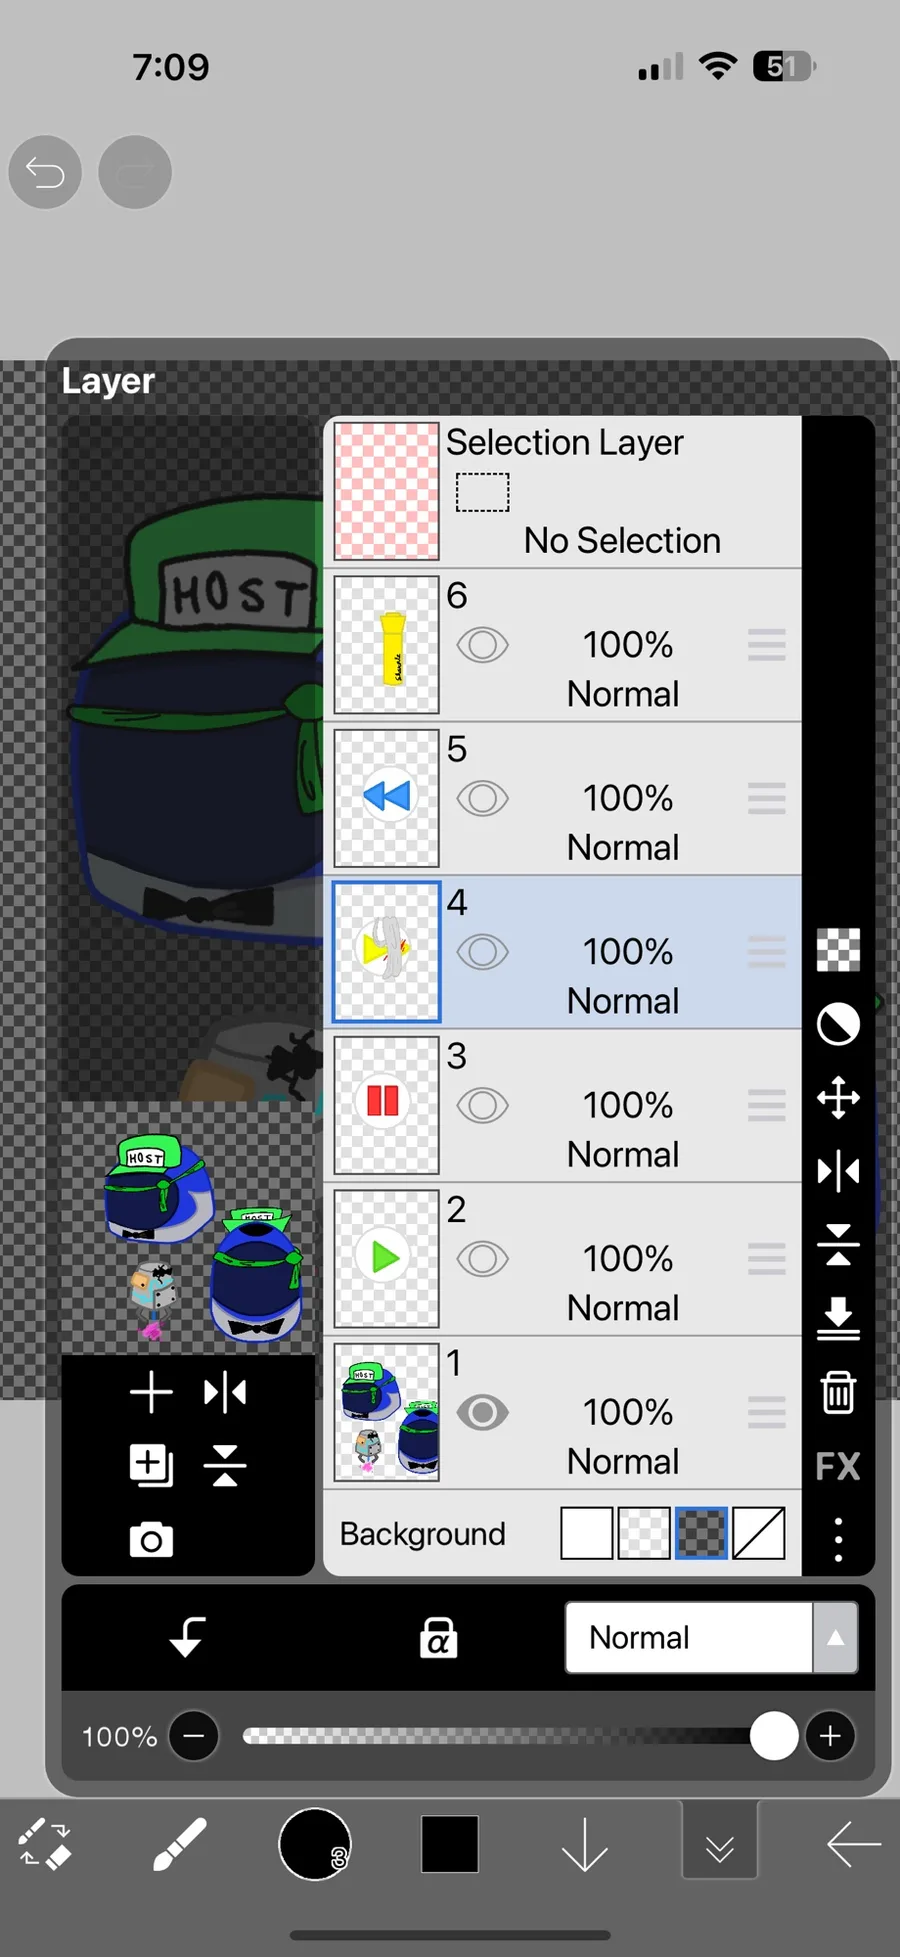Select the Brush tool
This screenshot has width=900, height=1957.
pos(180,1845)
